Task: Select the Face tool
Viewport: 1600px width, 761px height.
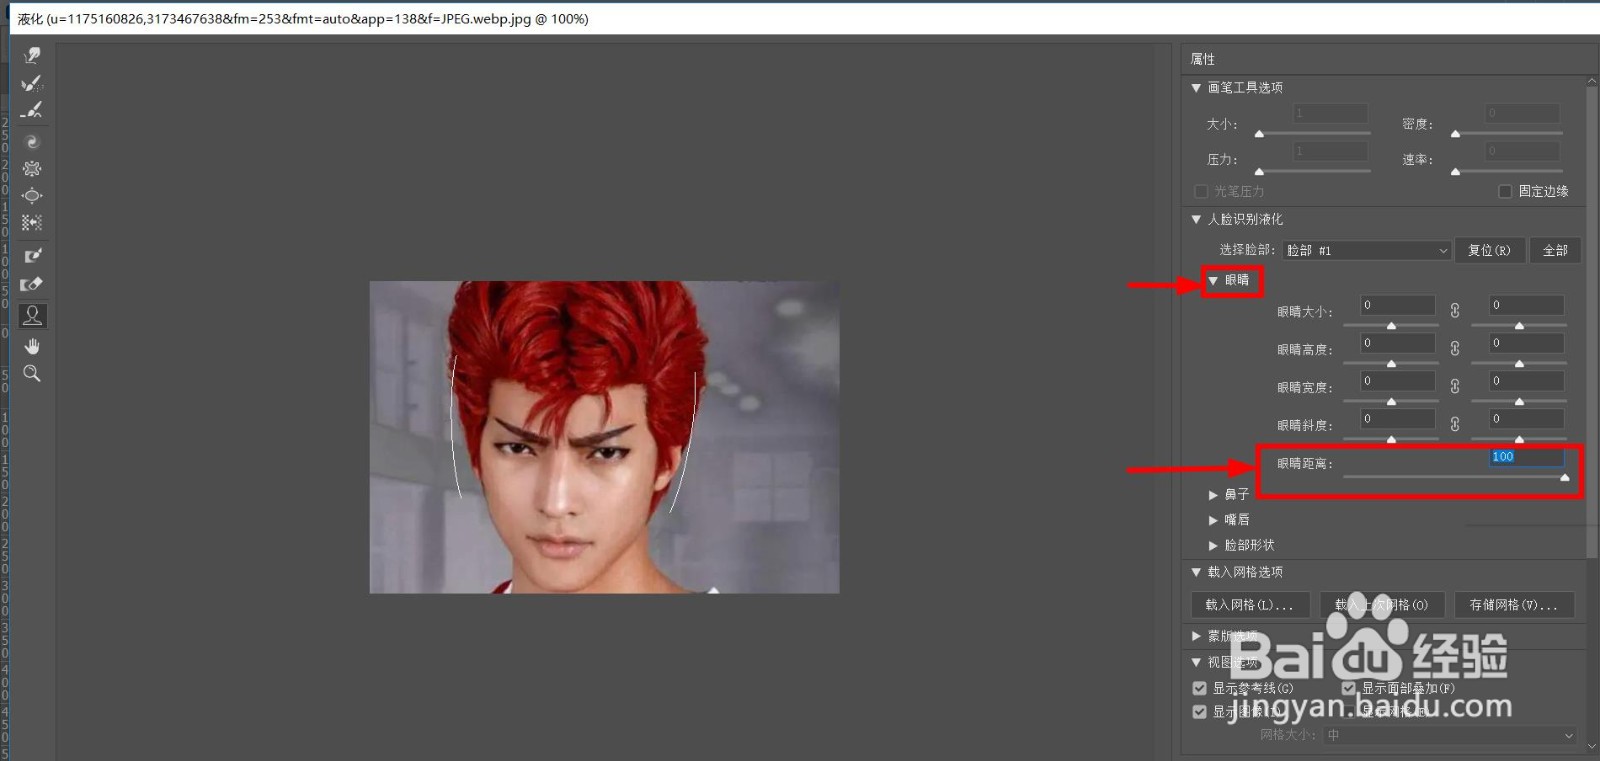Action: (x=32, y=316)
